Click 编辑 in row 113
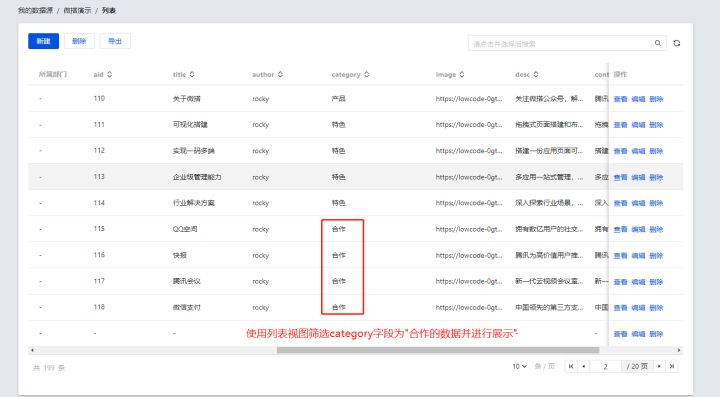The width and height of the screenshot is (720, 397). click(x=638, y=177)
